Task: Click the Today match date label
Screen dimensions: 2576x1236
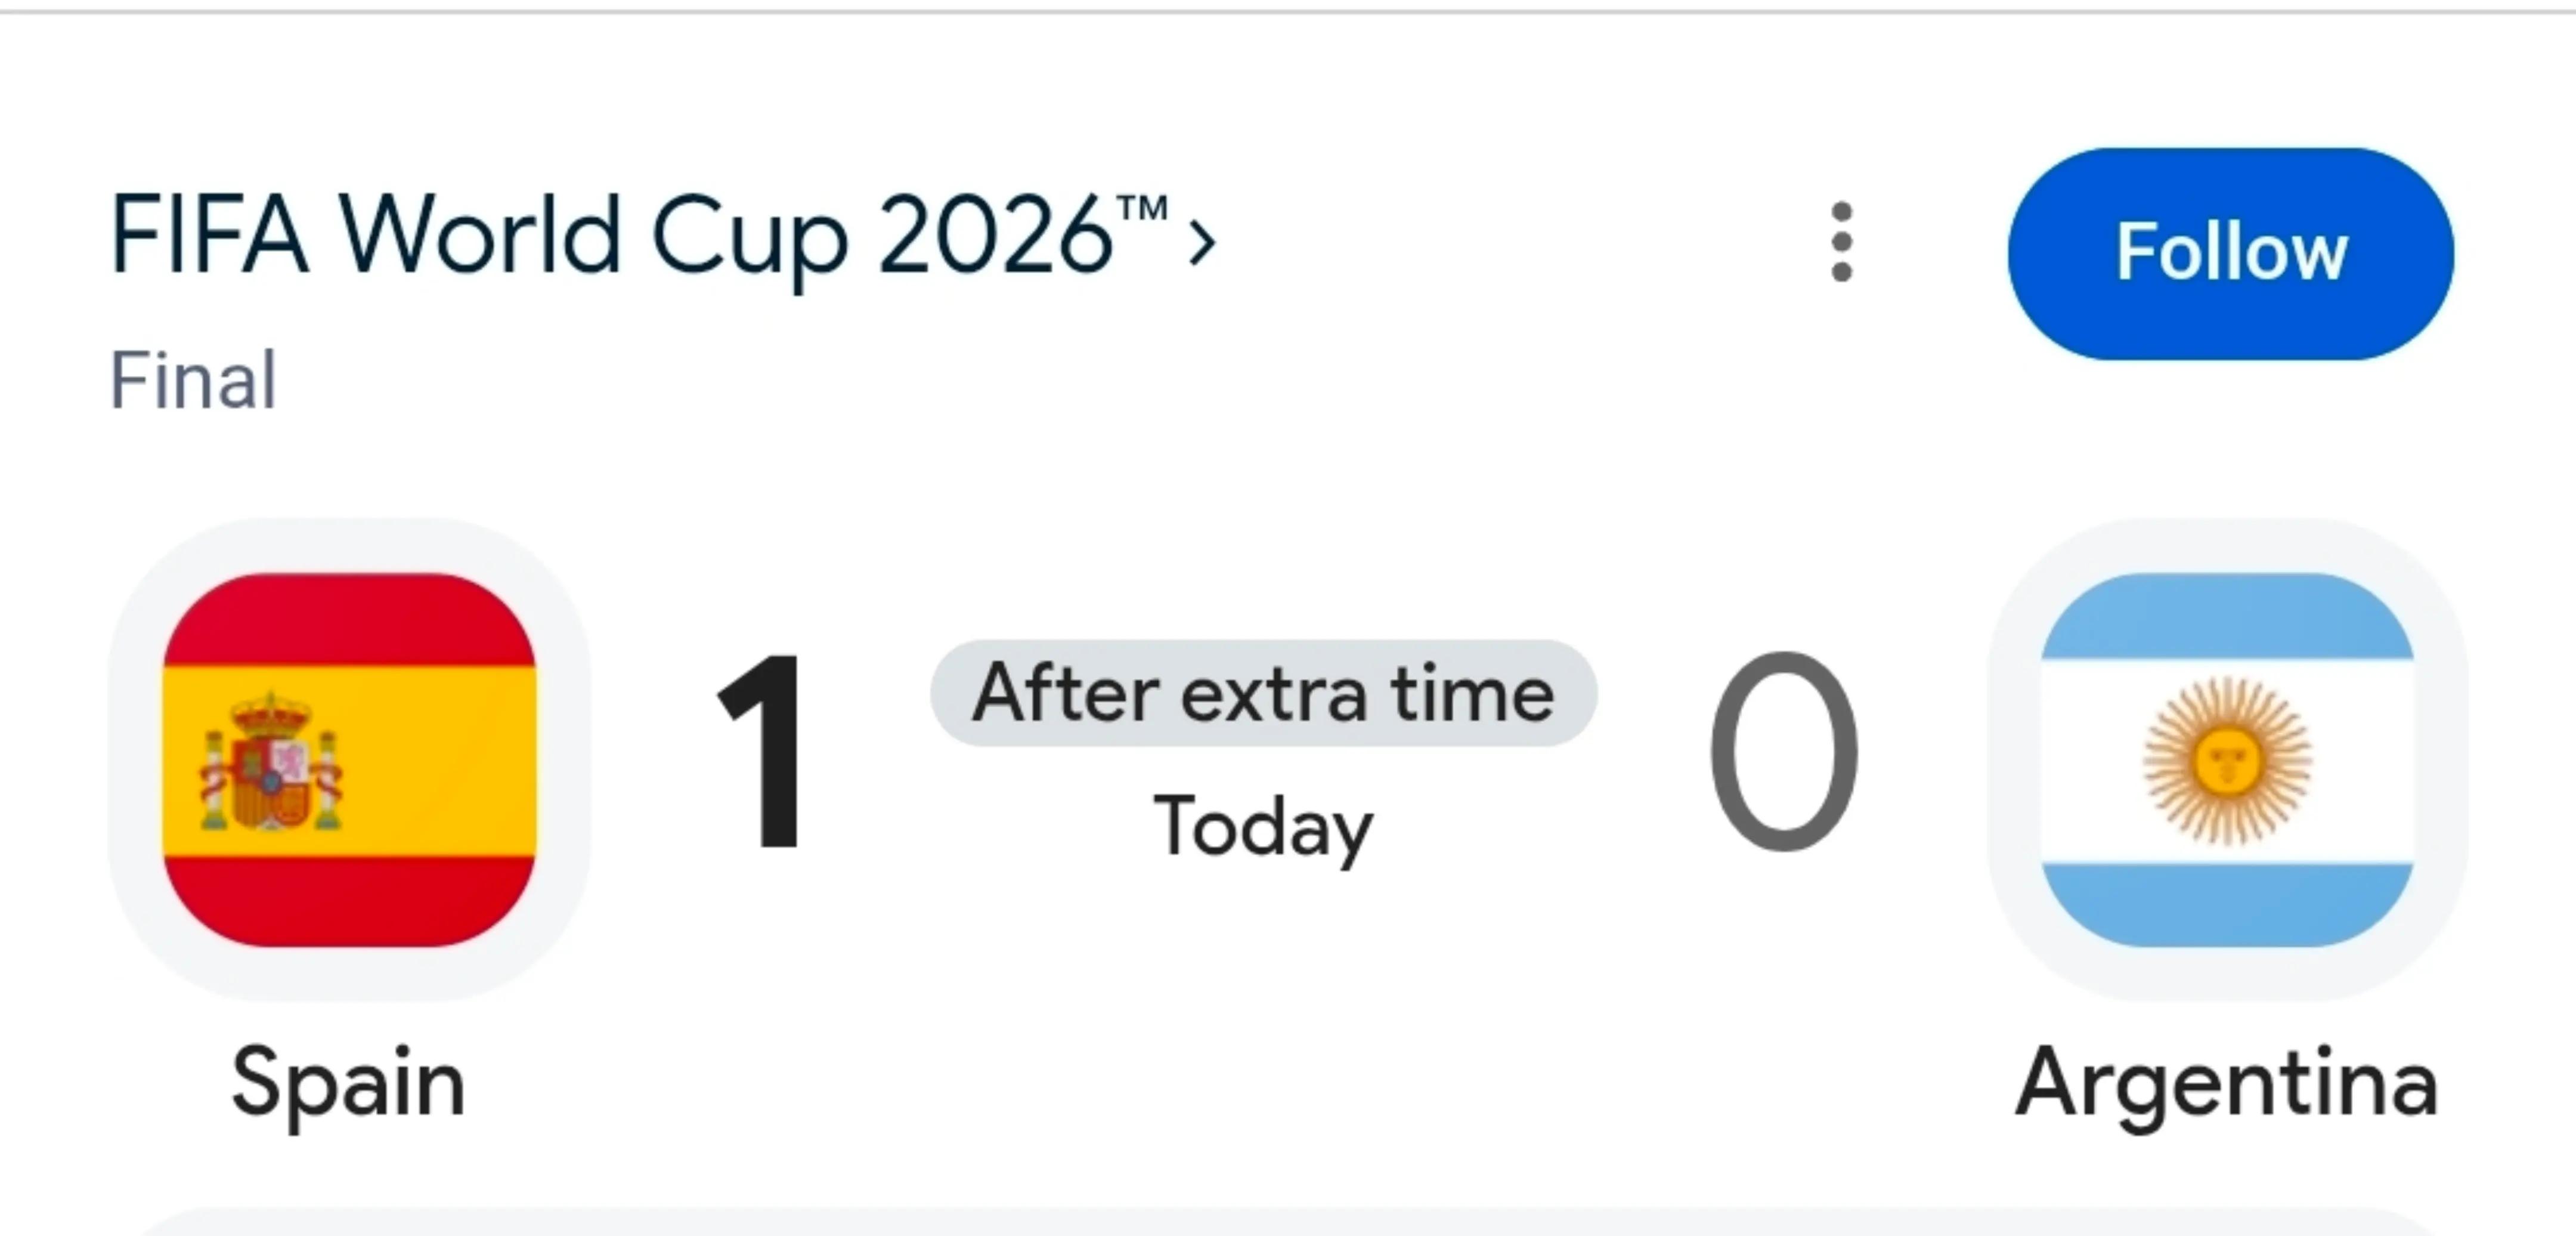Action: (x=1263, y=828)
